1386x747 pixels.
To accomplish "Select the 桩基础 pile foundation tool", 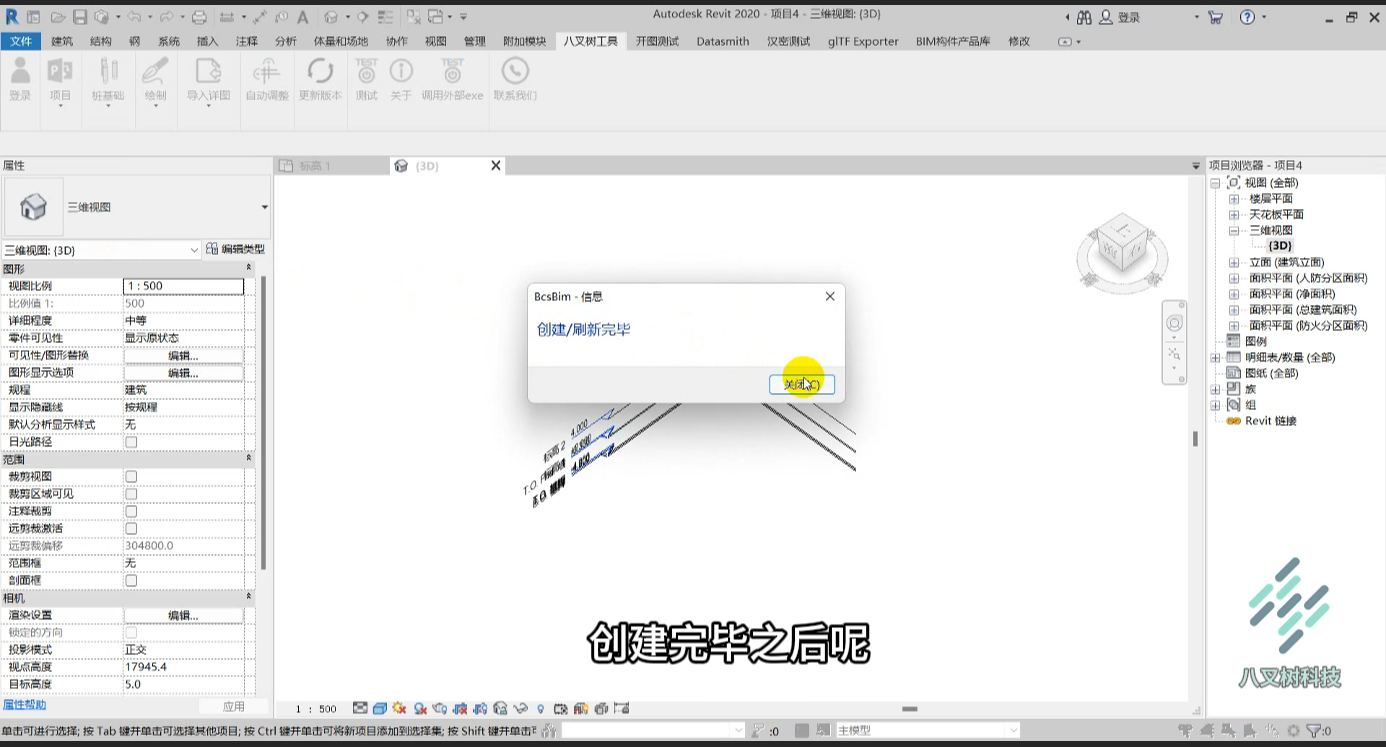I will click(108, 79).
